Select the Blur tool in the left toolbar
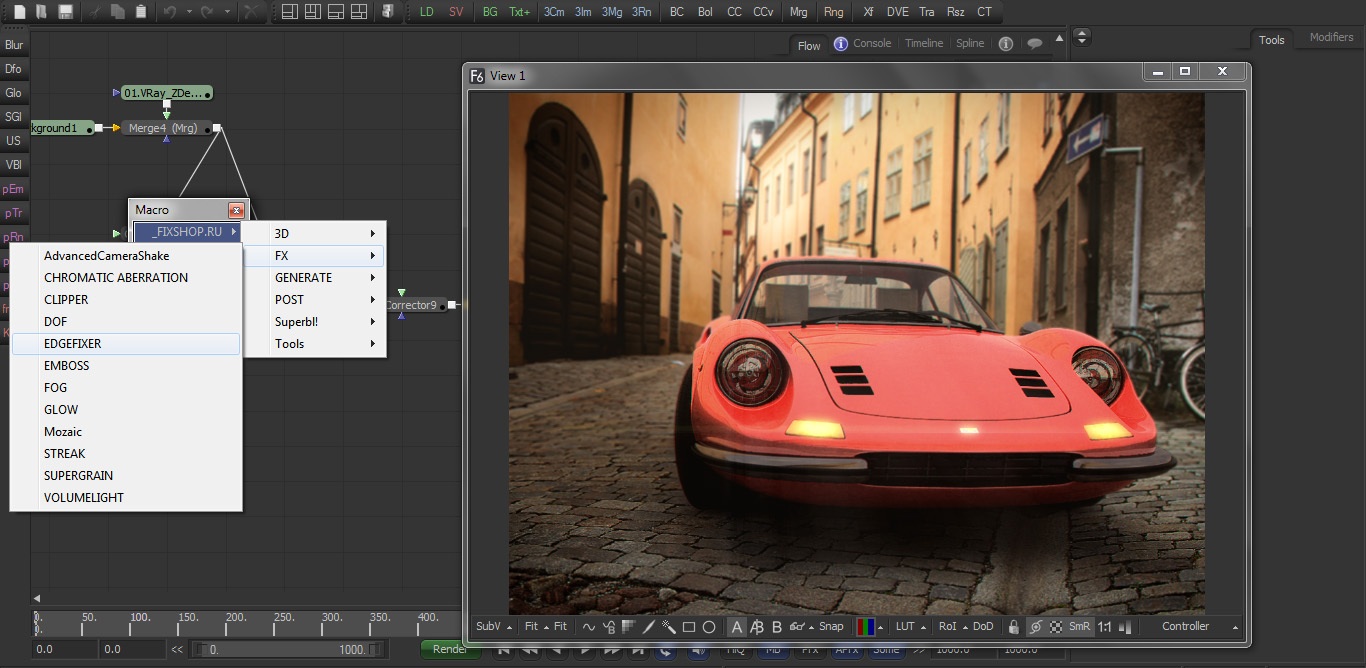1366x668 pixels. pos(14,45)
